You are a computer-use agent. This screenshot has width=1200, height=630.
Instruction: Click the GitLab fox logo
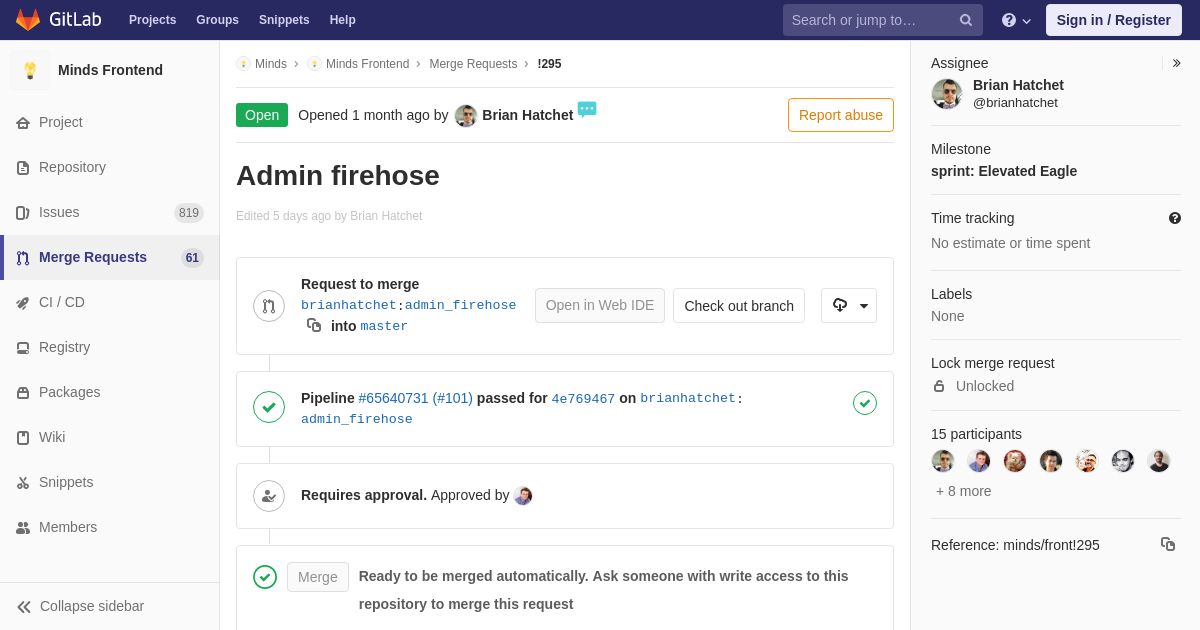(28, 20)
